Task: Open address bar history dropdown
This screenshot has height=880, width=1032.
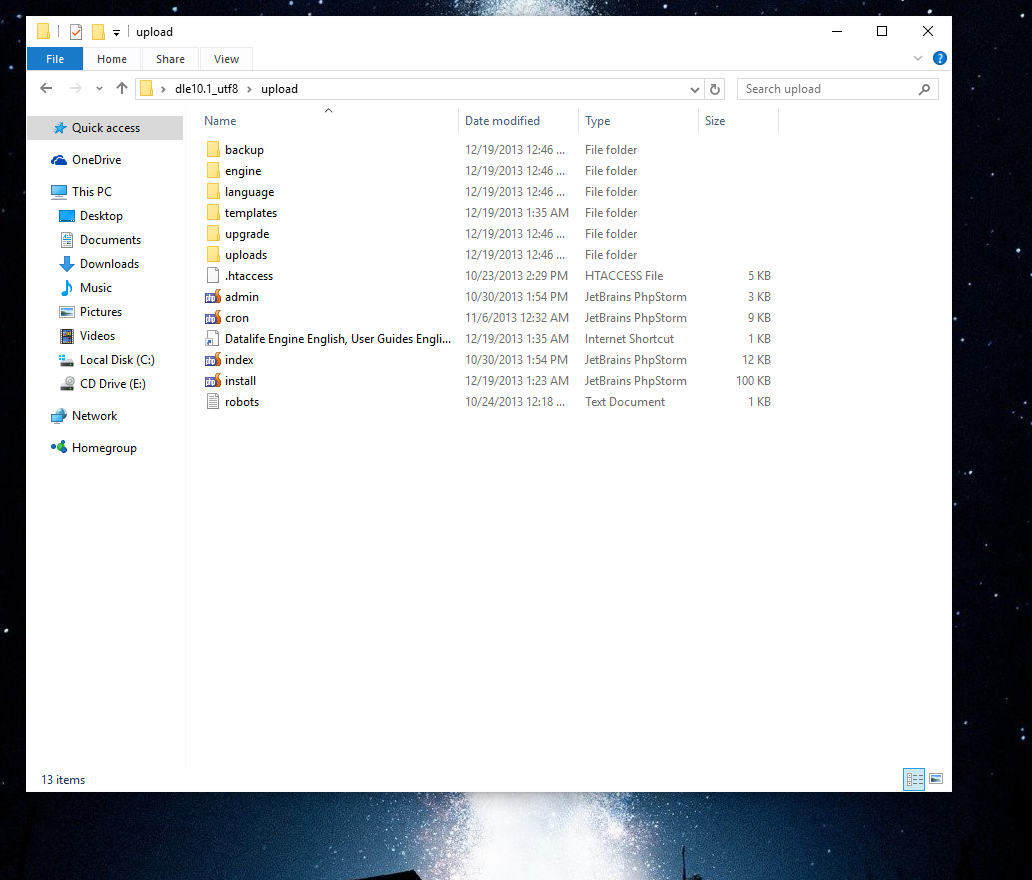Action: click(x=695, y=89)
